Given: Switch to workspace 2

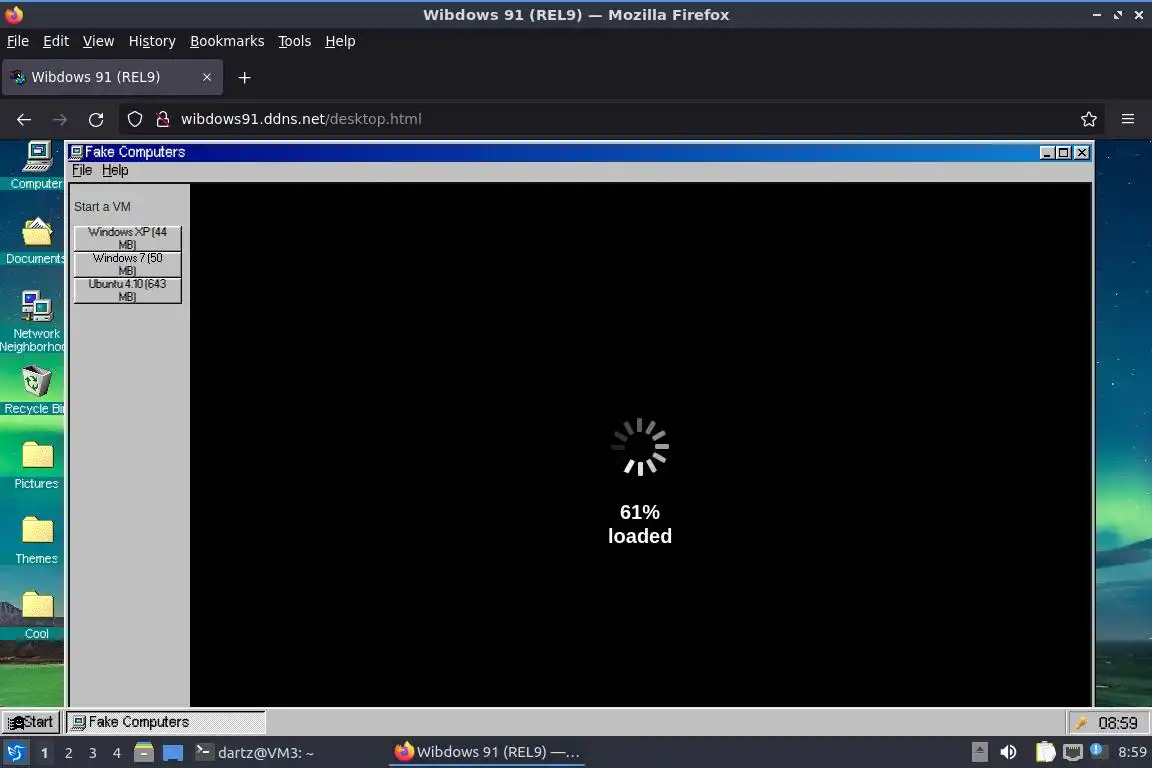Looking at the screenshot, I should (x=68, y=753).
